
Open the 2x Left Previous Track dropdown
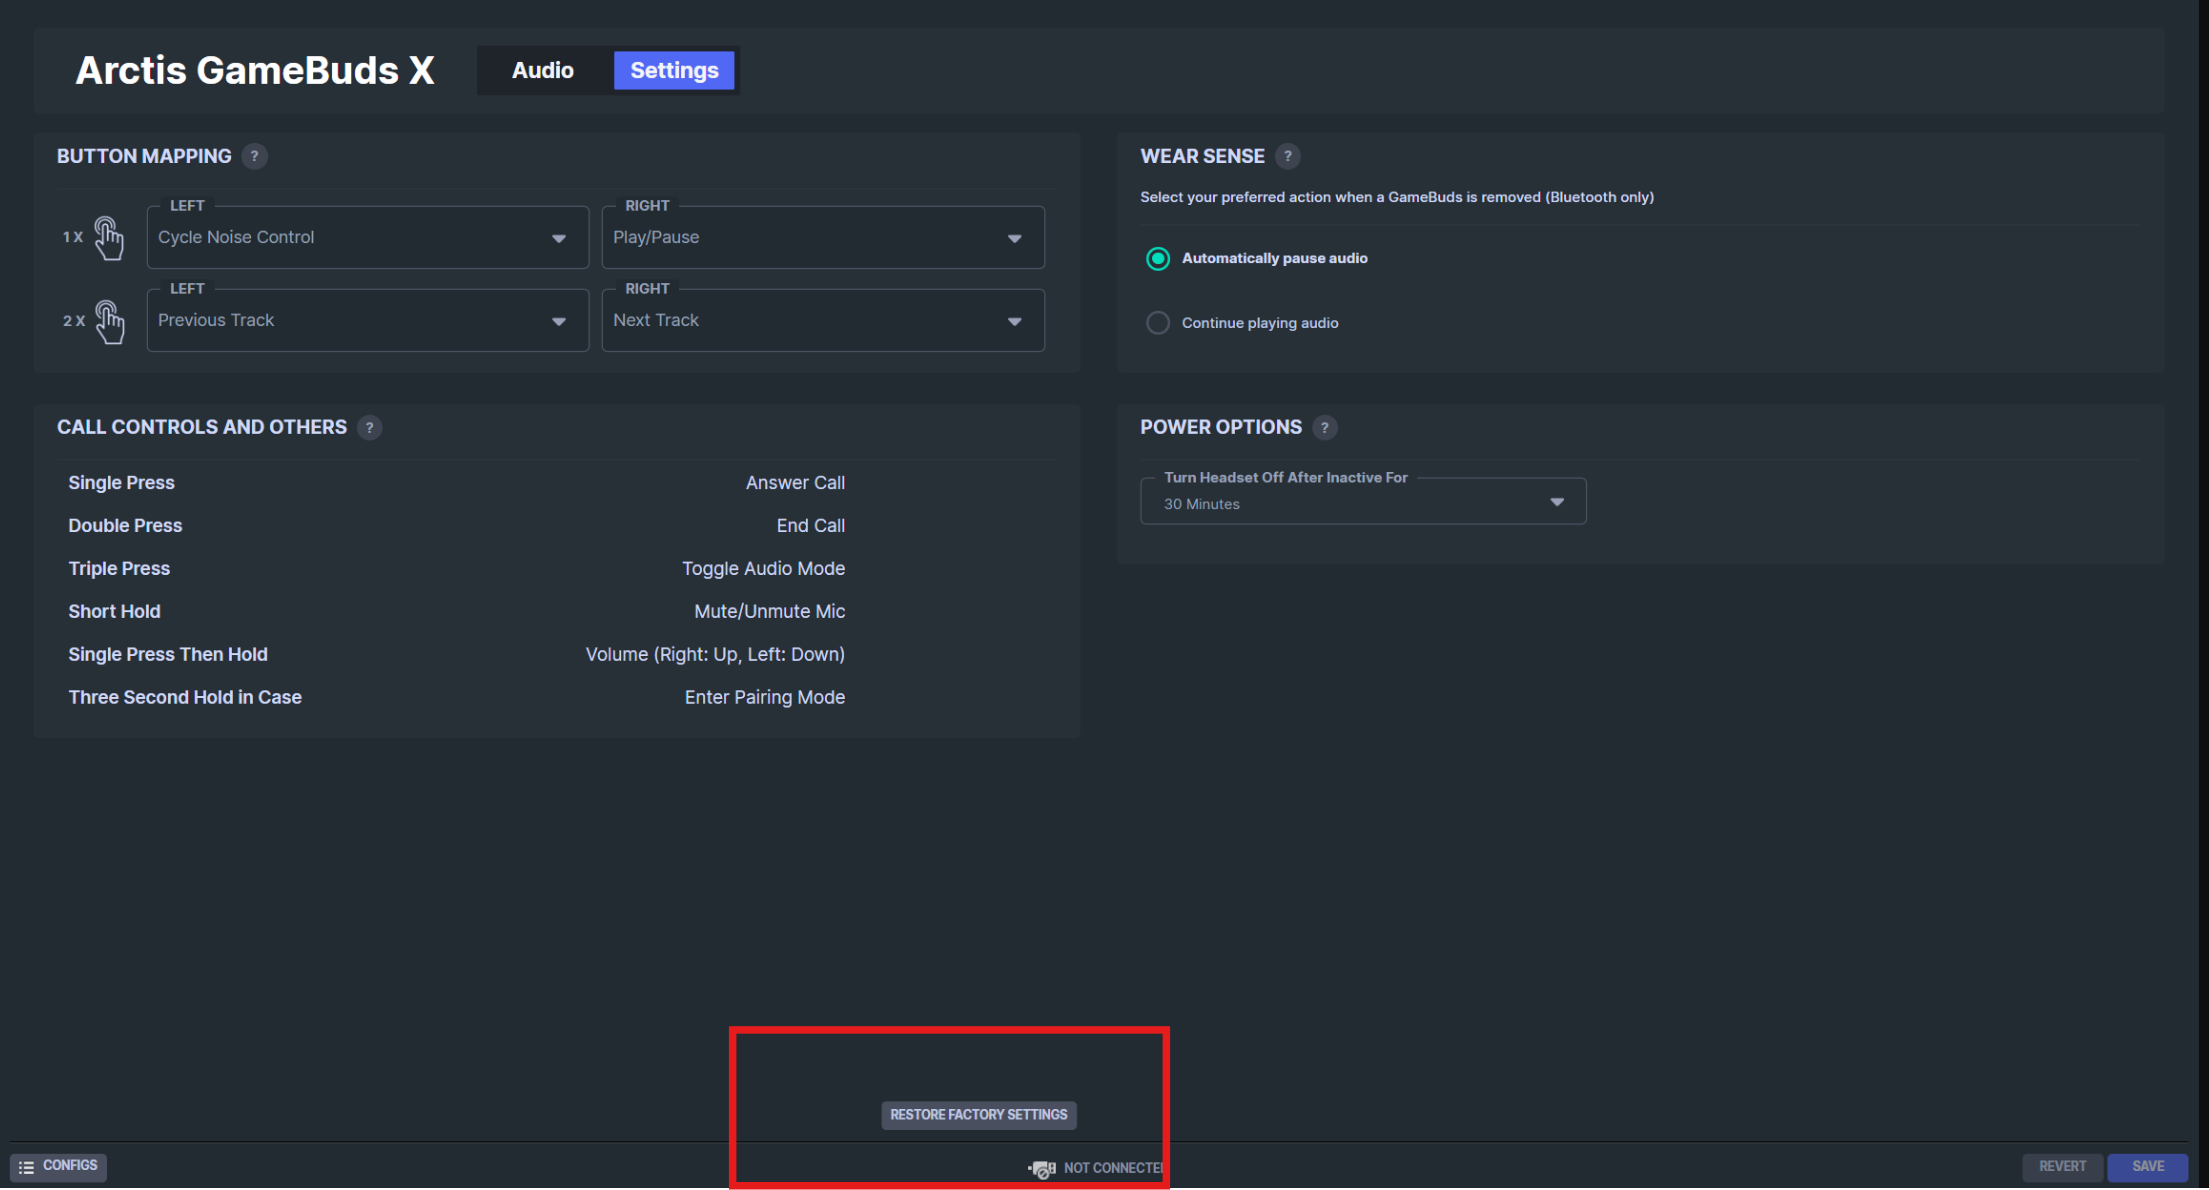(368, 321)
